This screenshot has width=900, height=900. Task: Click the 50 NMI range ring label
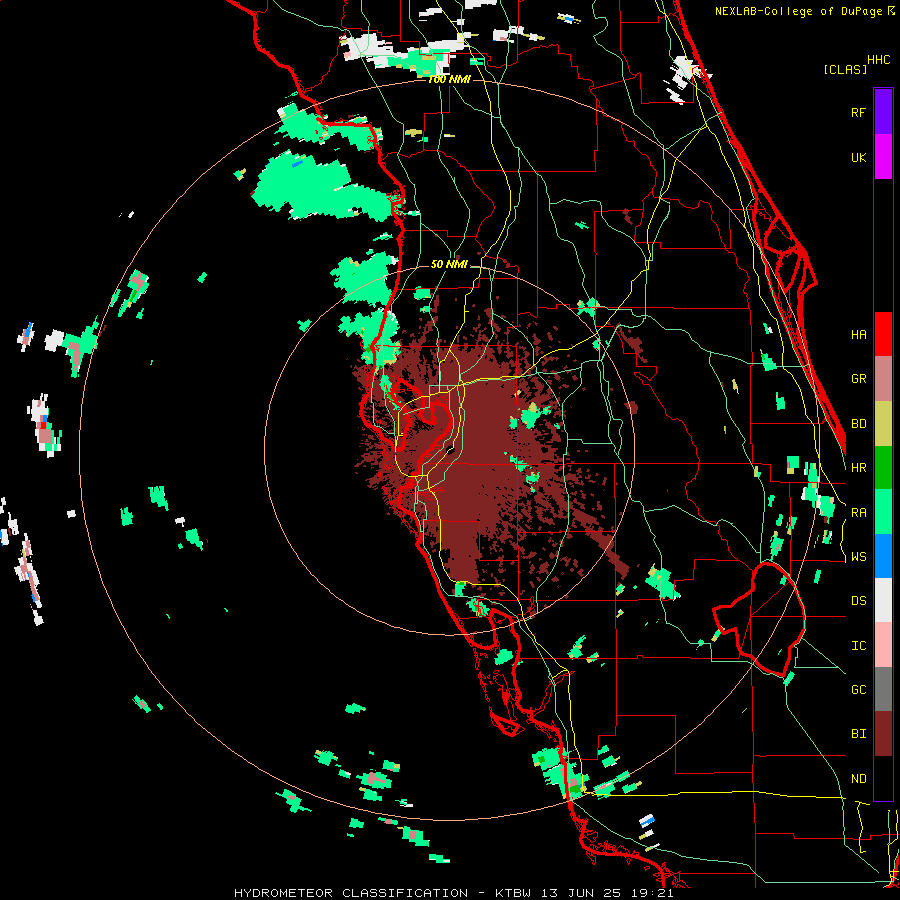pos(449,264)
